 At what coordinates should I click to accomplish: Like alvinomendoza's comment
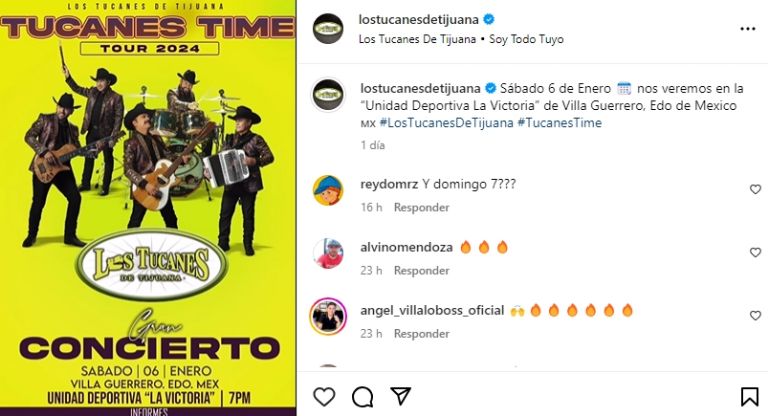click(755, 252)
